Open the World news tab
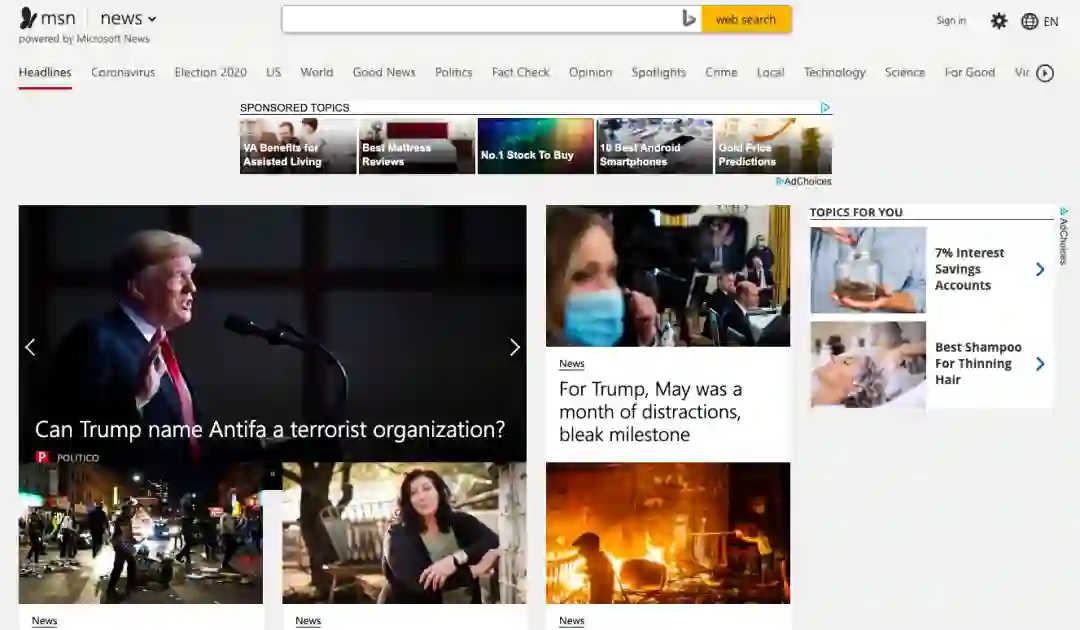 pyautogui.click(x=316, y=72)
